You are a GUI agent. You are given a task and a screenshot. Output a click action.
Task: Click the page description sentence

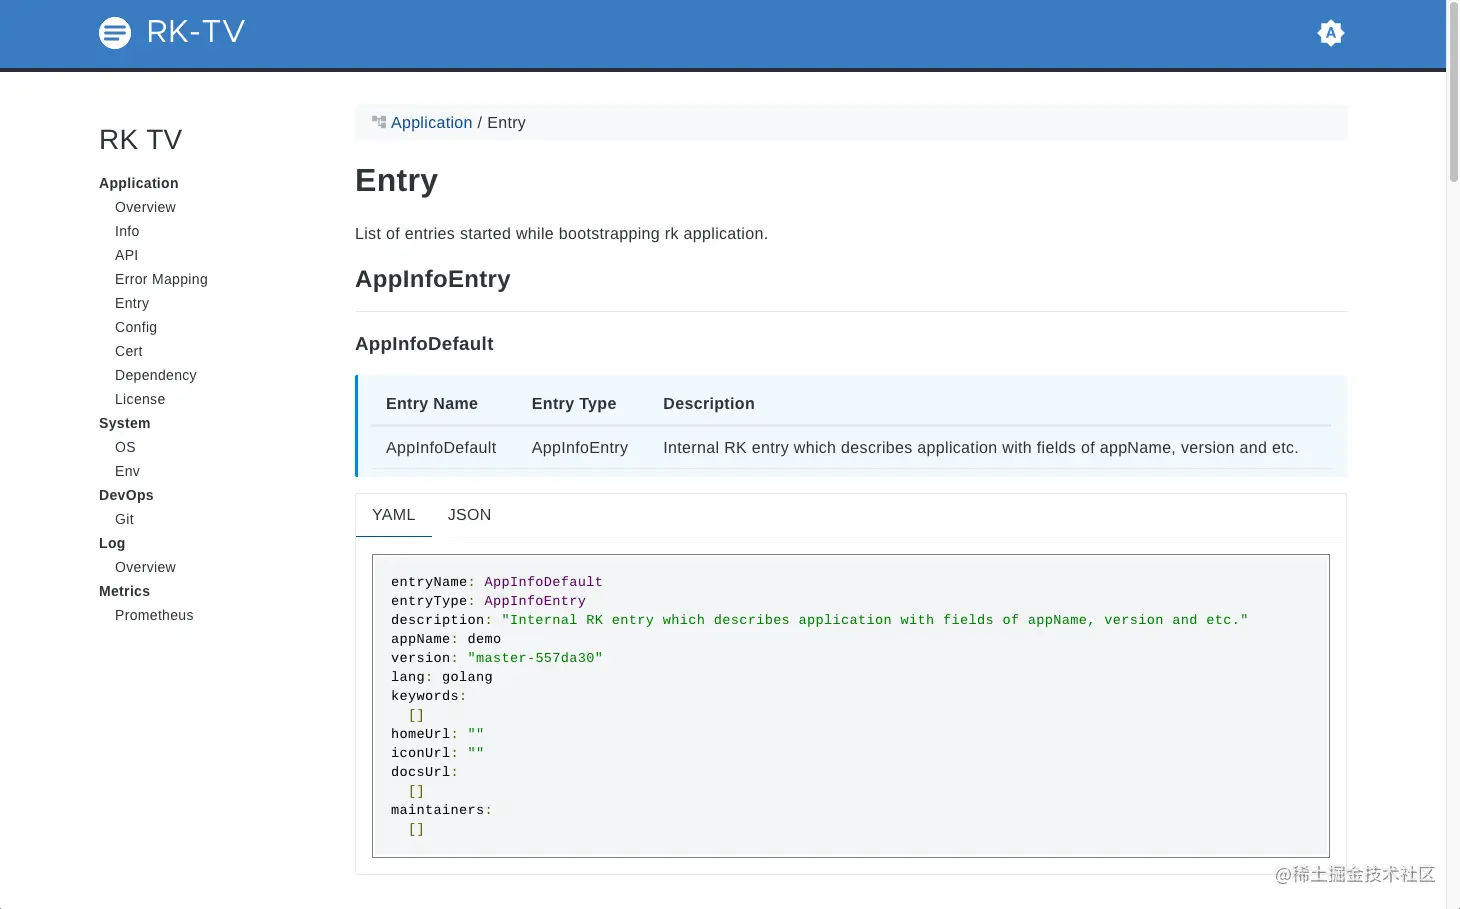[x=561, y=234]
